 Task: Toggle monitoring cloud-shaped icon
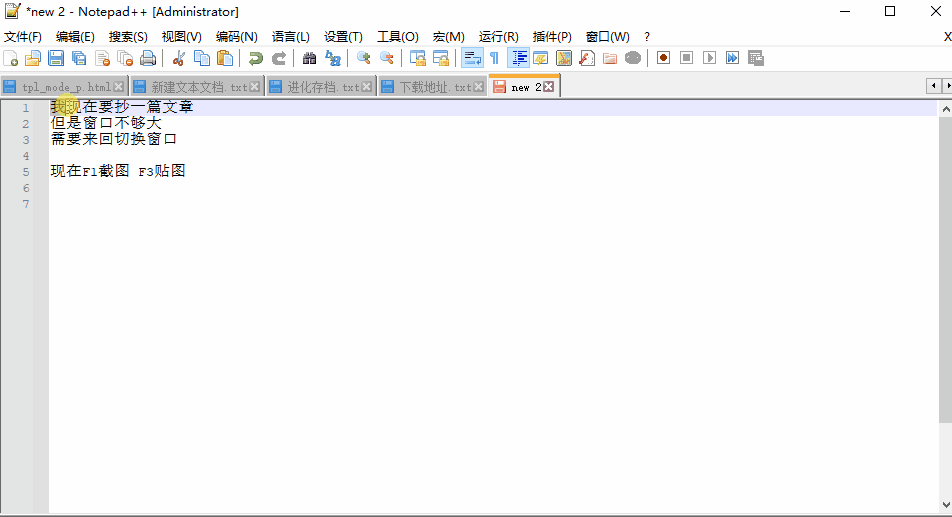tap(633, 58)
